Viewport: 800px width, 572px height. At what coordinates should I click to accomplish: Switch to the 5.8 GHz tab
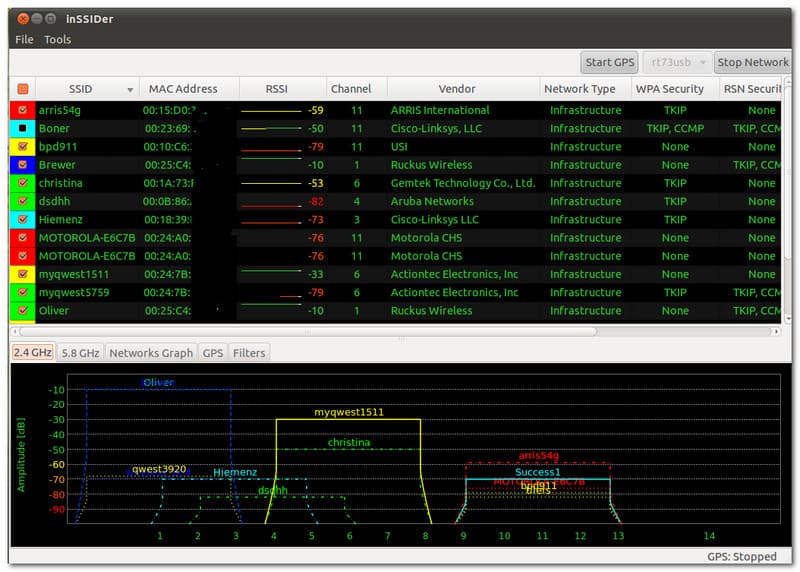point(80,353)
